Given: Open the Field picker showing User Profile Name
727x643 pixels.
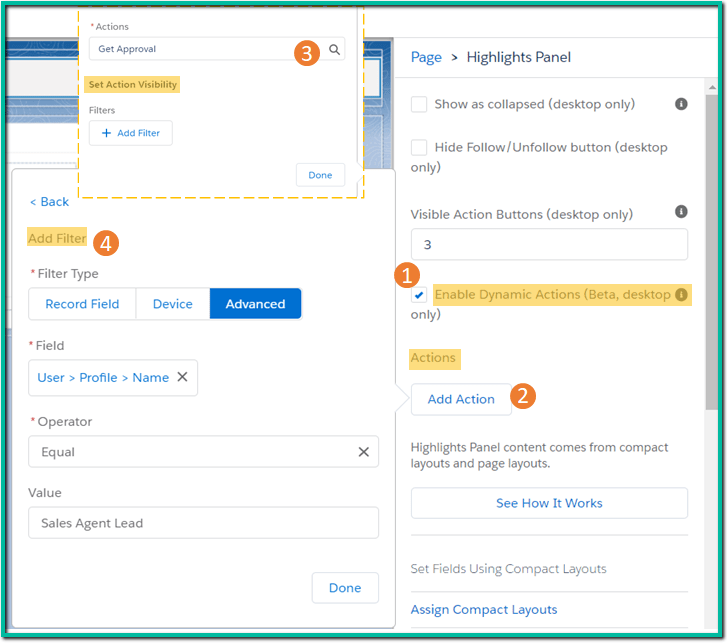Looking at the screenshot, I should point(102,378).
